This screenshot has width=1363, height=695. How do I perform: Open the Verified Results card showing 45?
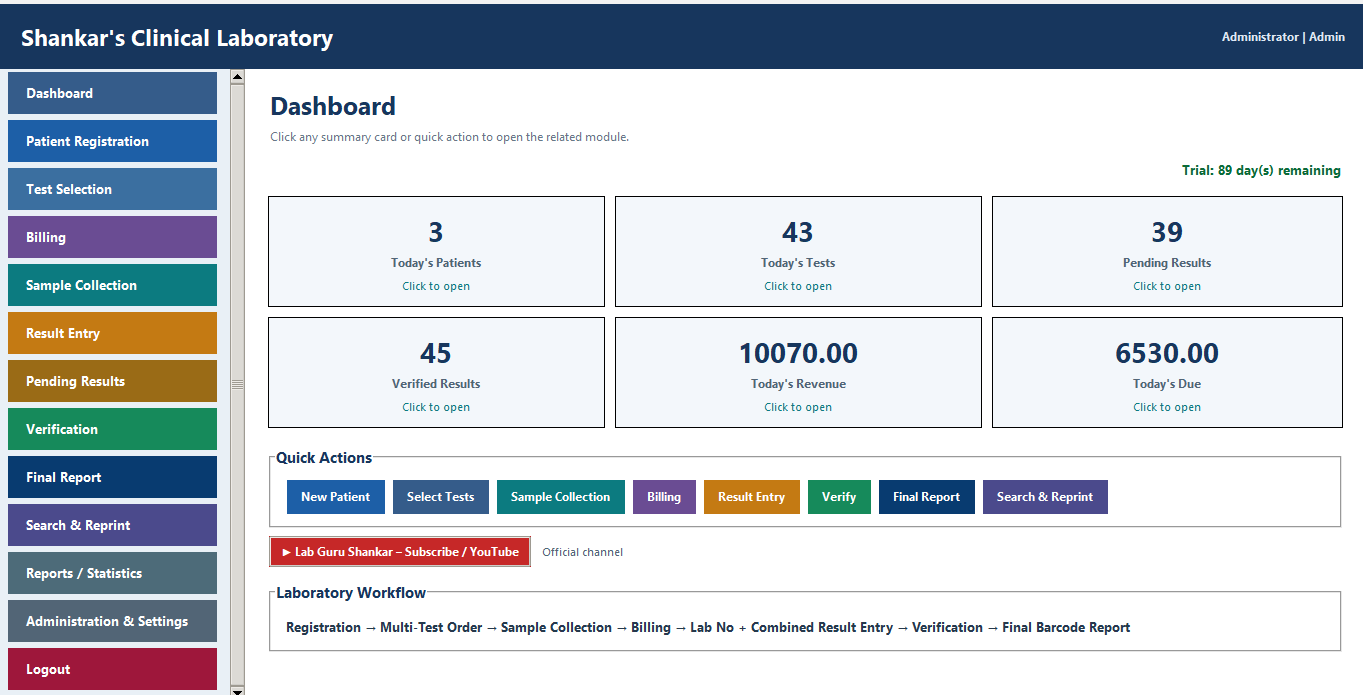pos(436,372)
